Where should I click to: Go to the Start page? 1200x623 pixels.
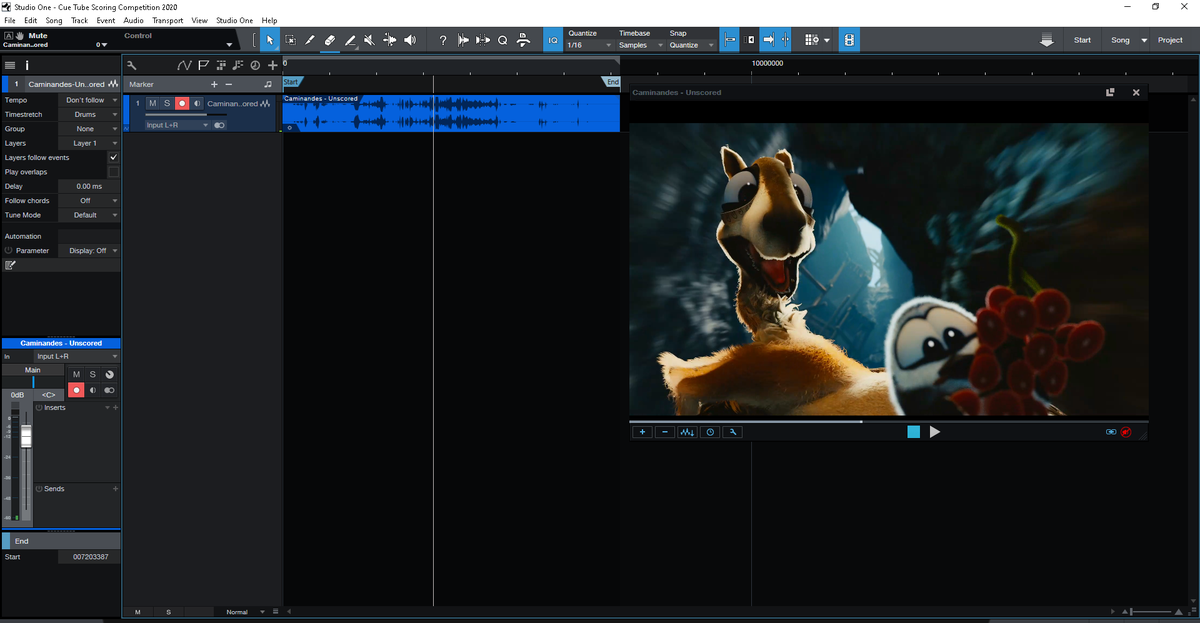[x=1082, y=40]
